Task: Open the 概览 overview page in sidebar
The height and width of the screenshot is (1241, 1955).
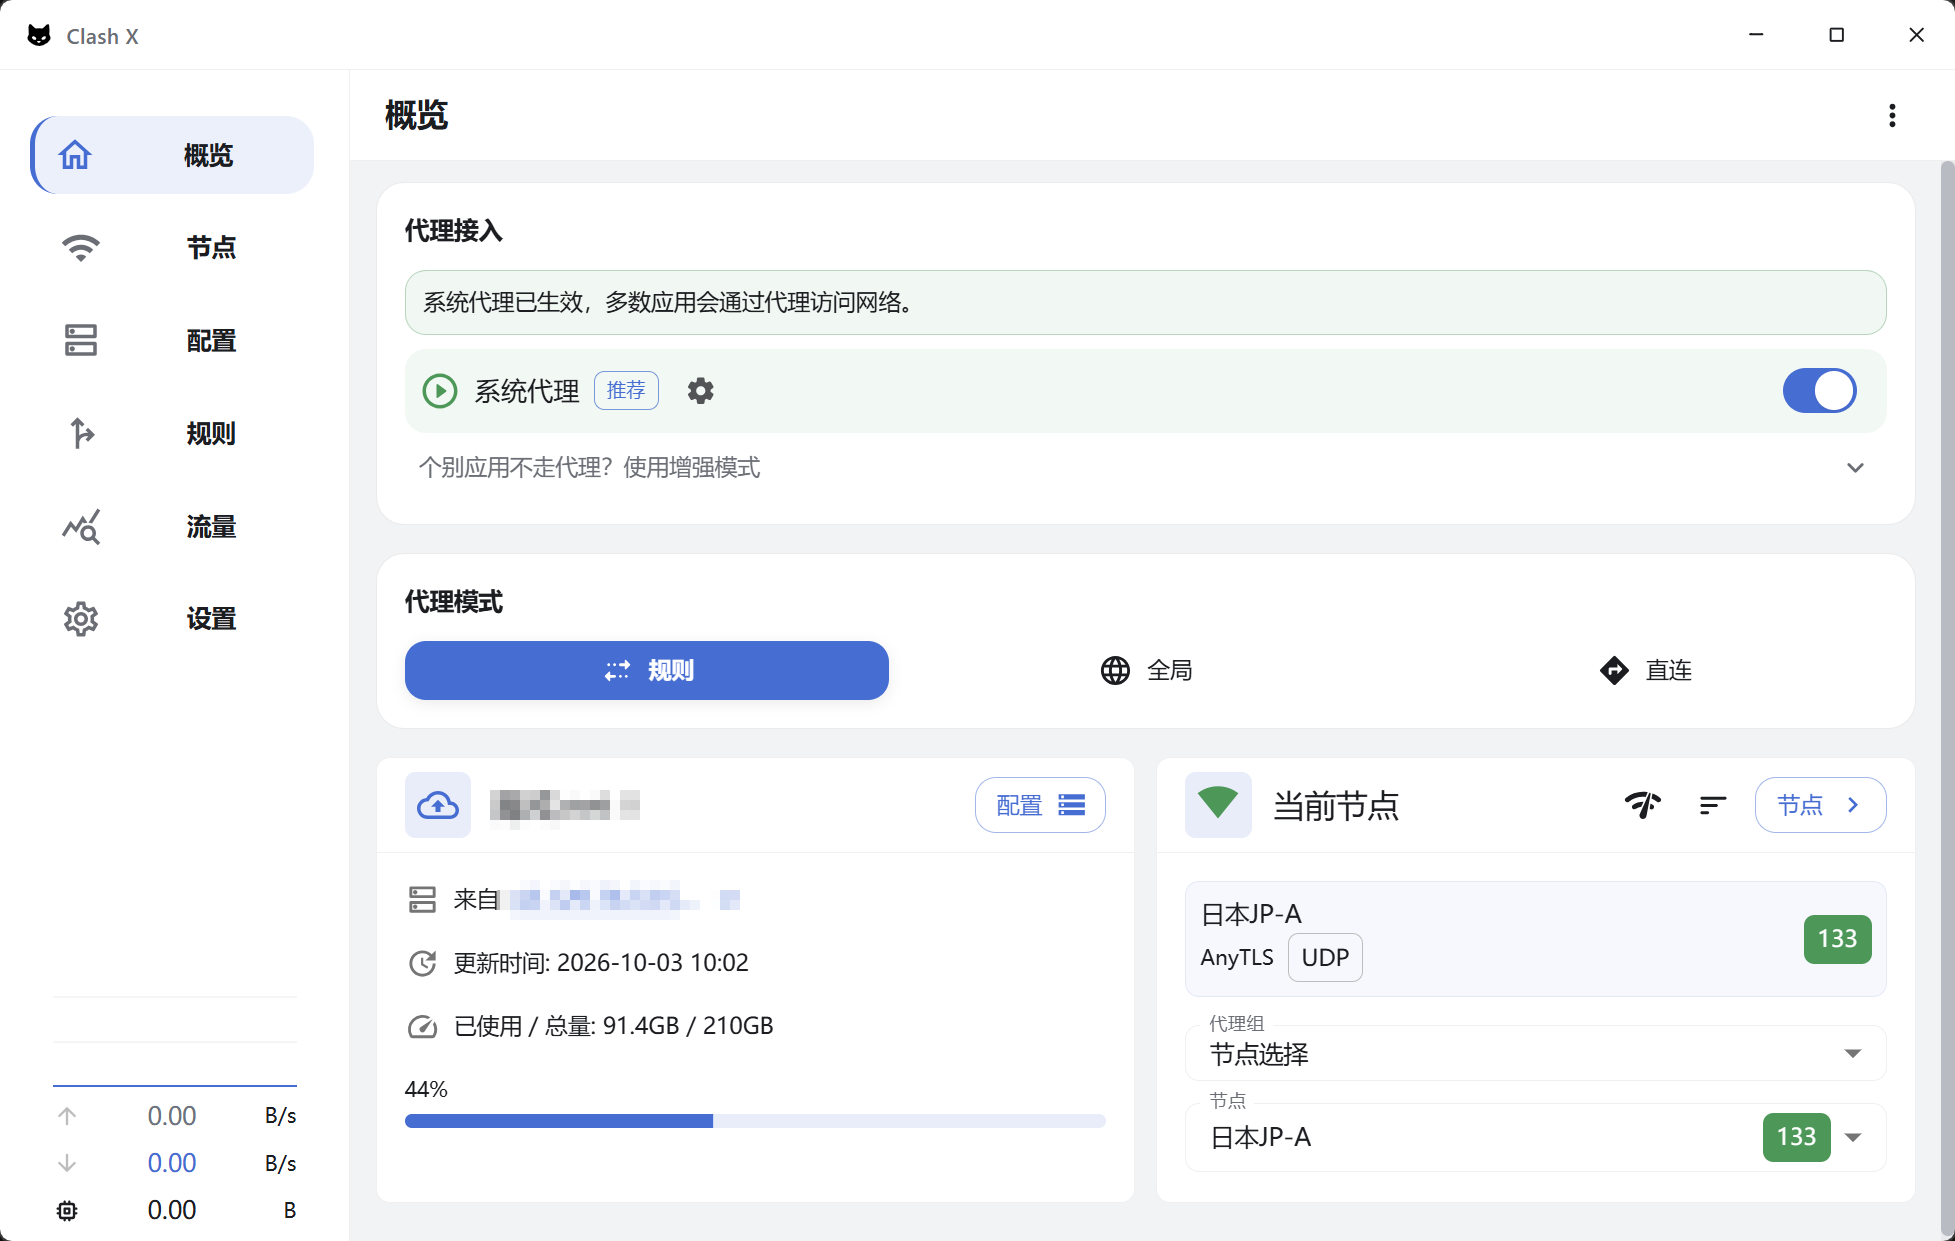Action: [x=172, y=155]
